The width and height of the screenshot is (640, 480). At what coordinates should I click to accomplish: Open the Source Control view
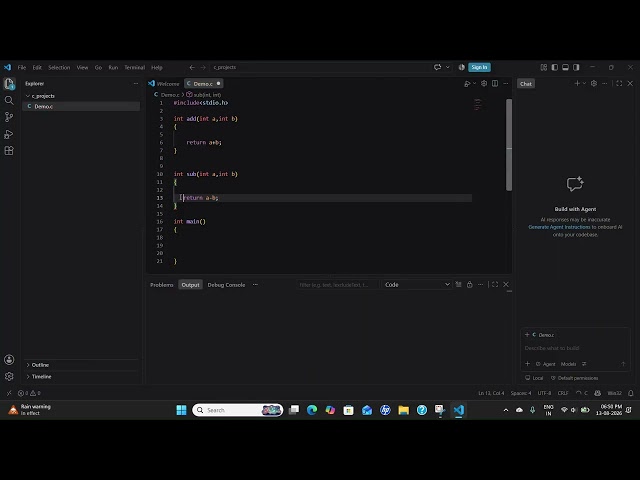pos(9,117)
